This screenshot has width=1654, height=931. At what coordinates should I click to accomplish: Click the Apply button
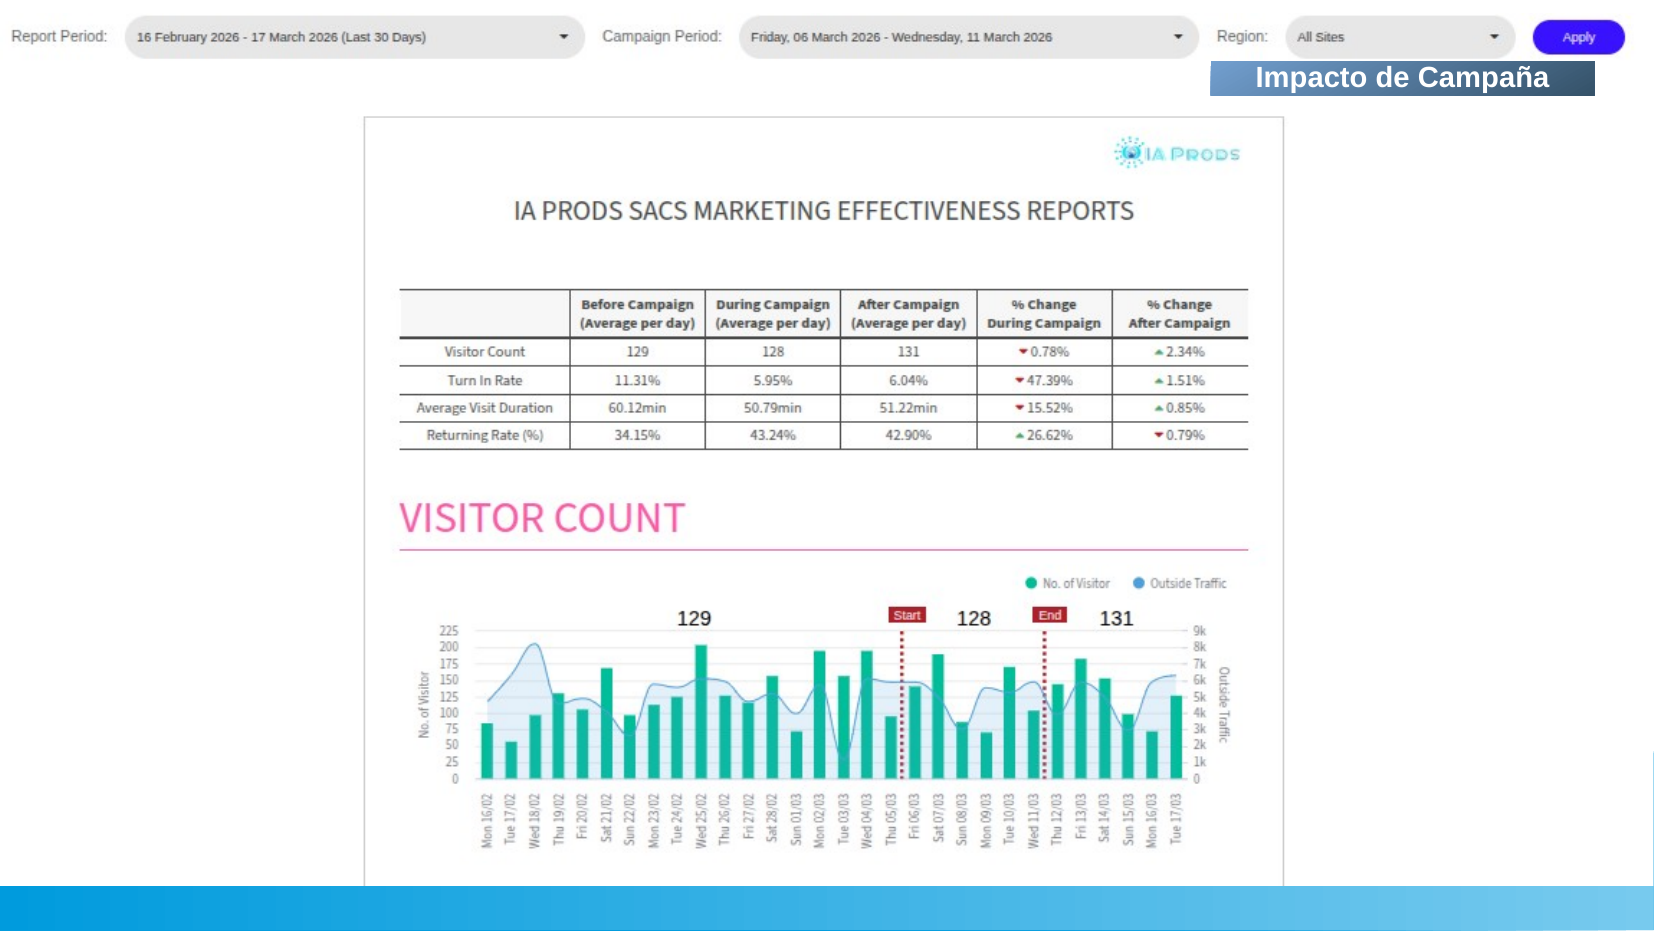pyautogui.click(x=1578, y=37)
